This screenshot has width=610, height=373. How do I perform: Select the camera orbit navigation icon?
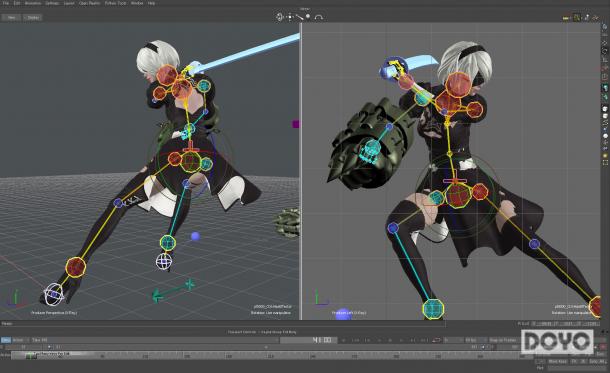click(279, 17)
